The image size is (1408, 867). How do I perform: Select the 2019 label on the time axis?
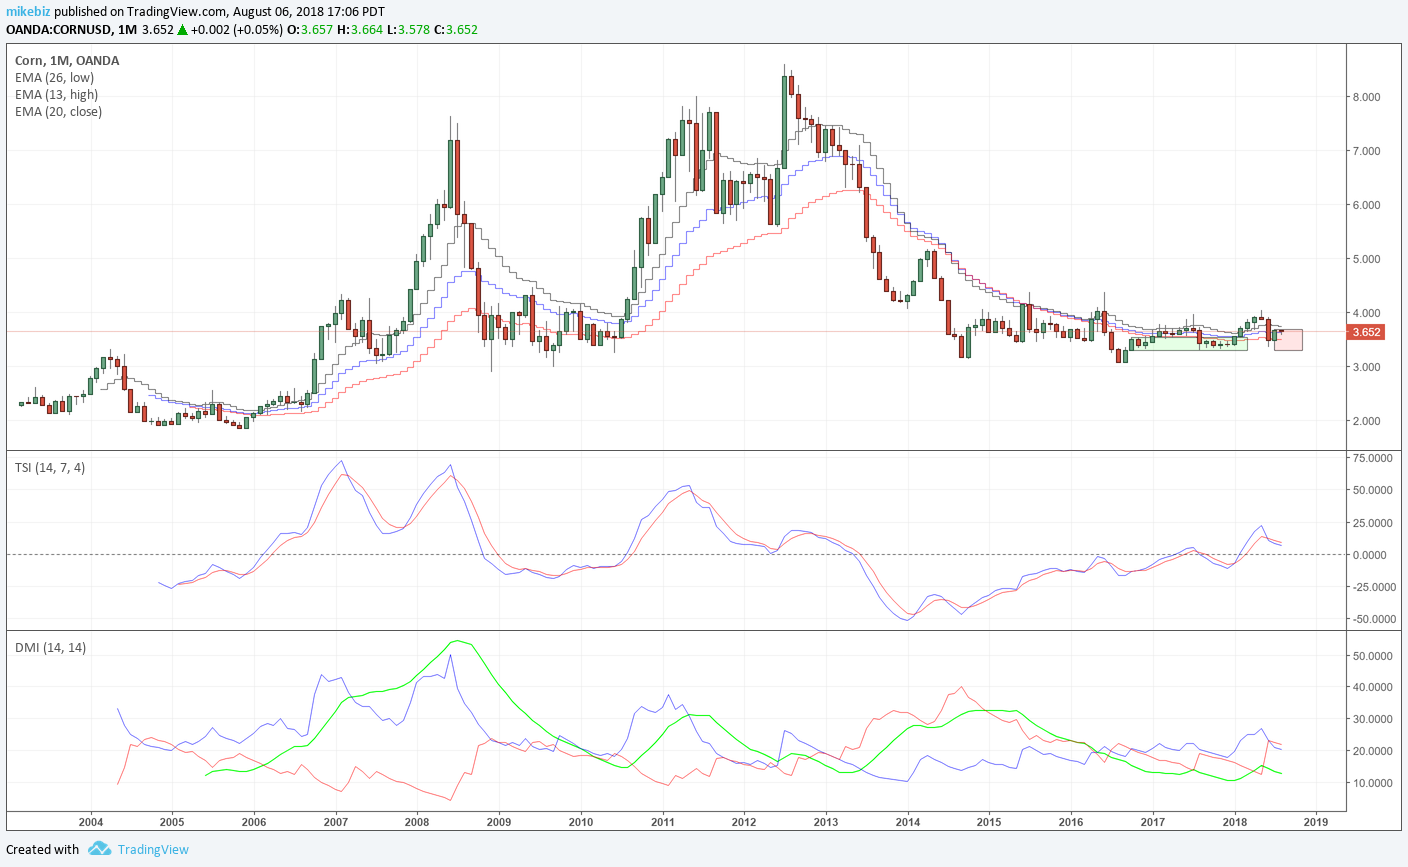1315,822
